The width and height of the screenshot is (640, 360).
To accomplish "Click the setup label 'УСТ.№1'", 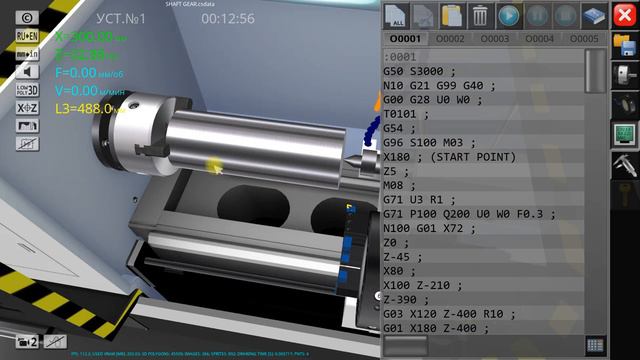I will [120, 18].
